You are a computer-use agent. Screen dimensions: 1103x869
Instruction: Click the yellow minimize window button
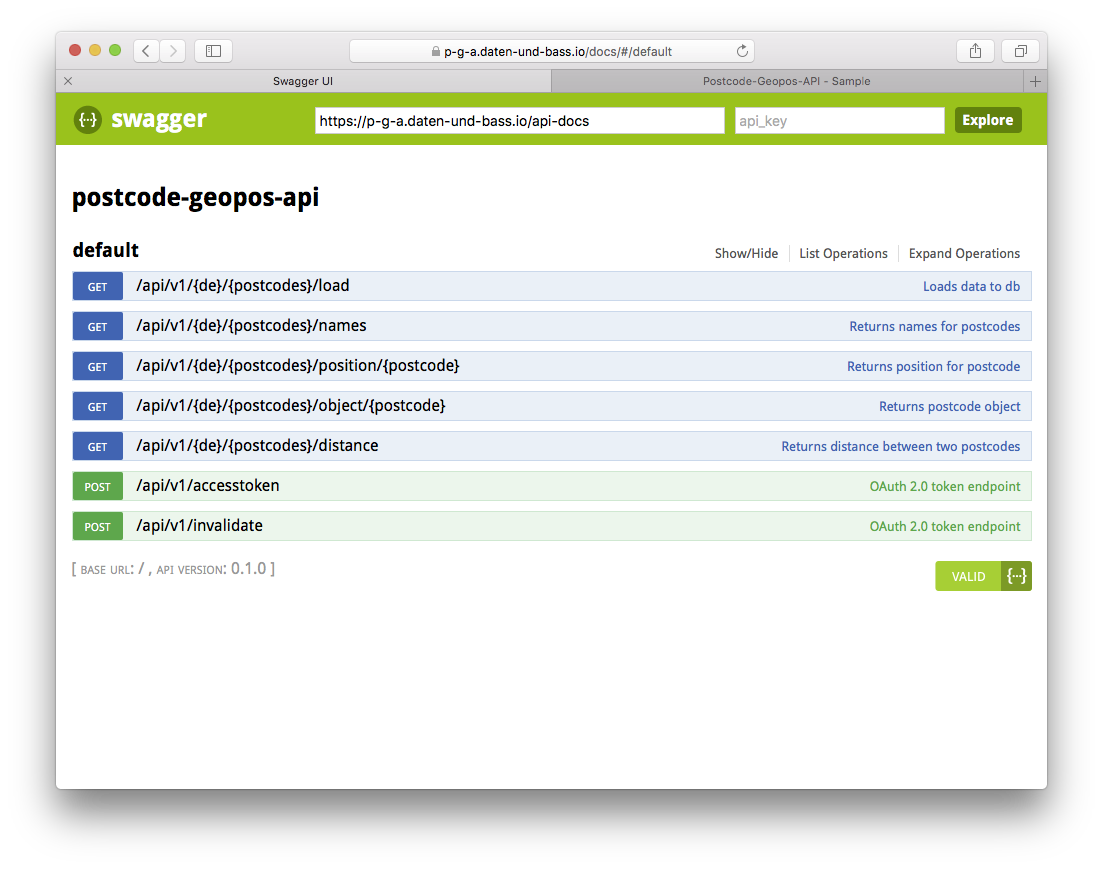click(95, 50)
